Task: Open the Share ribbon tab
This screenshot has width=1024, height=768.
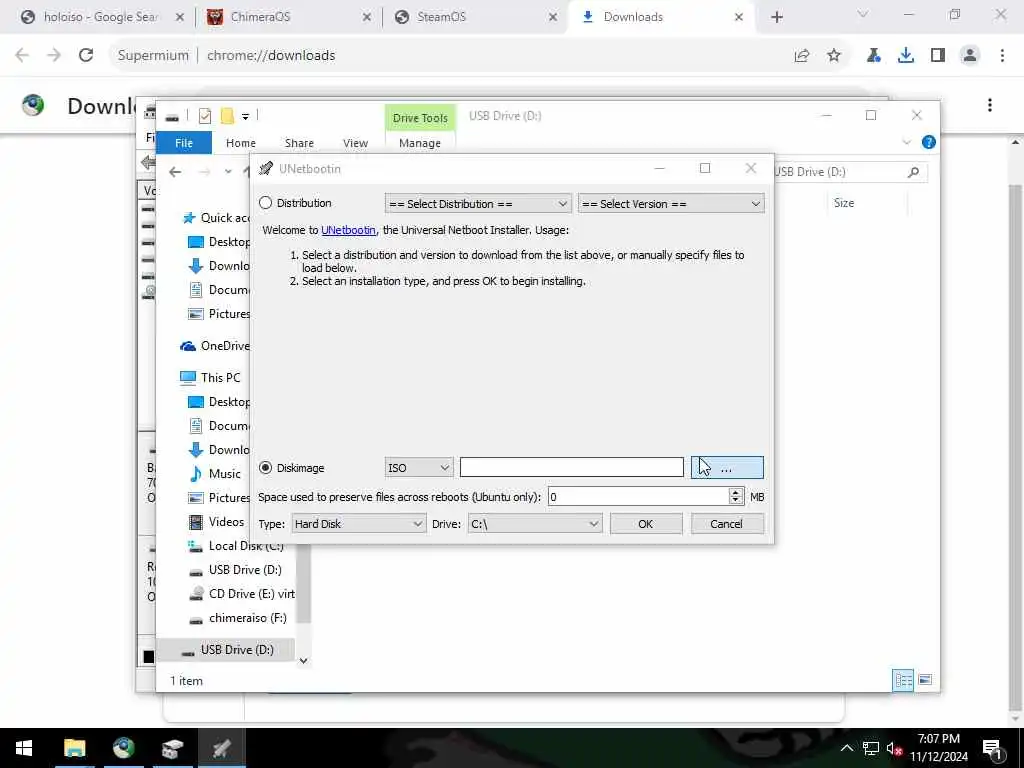Action: click(x=299, y=142)
